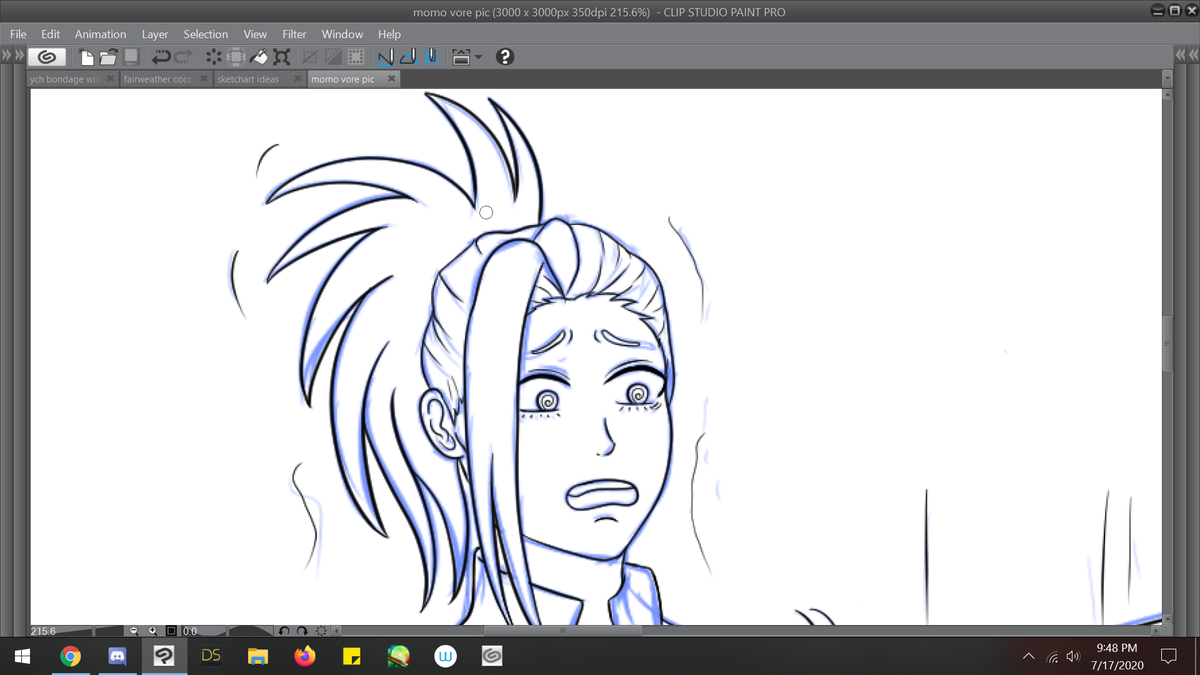
Task: Close the momo vore pic tab
Action: click(x=392, y=79)
